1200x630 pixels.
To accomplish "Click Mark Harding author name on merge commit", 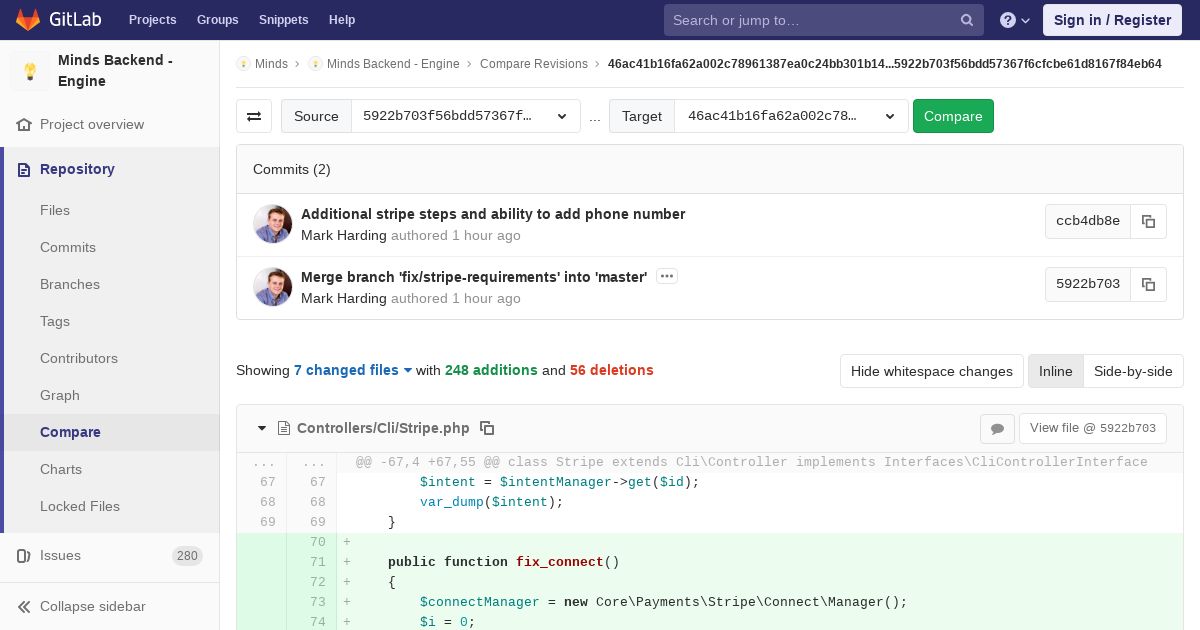I will click(x=344, y=298).
